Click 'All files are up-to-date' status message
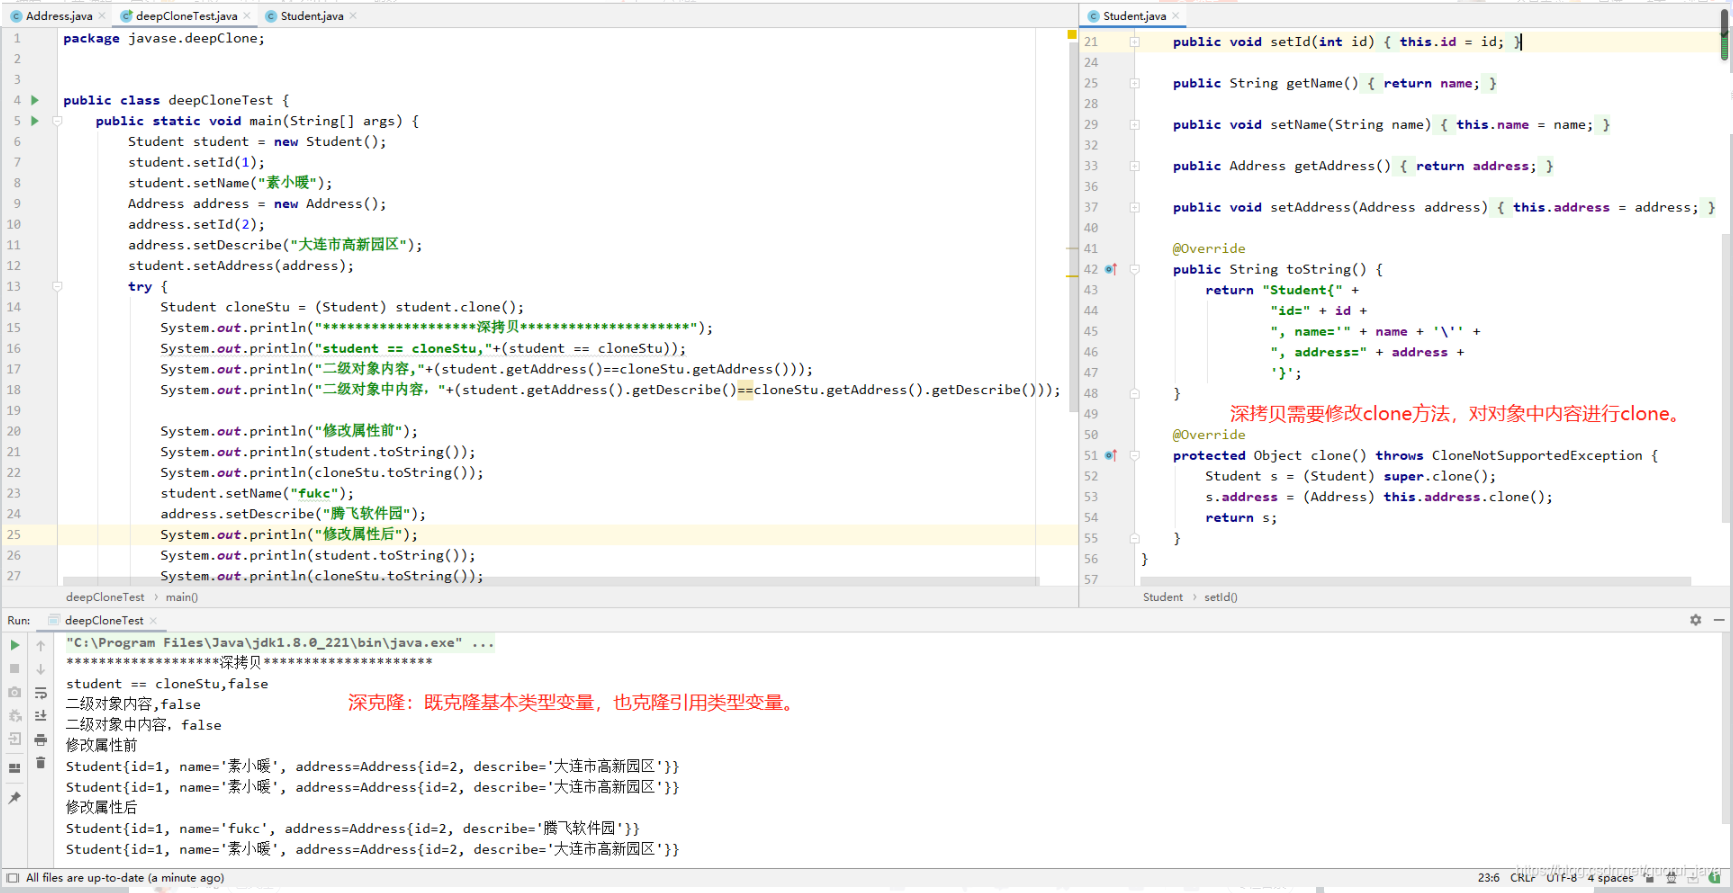The image size is (1733, 893). [125, 878]
